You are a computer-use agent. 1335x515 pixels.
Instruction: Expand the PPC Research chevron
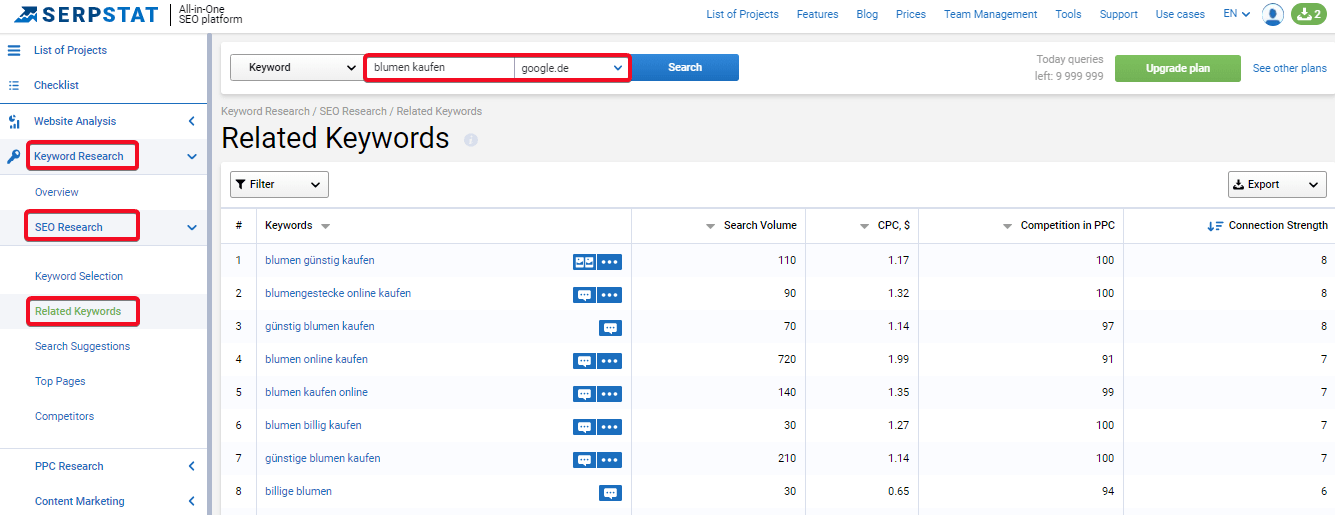pyautogui.click(x=192, y=466)
